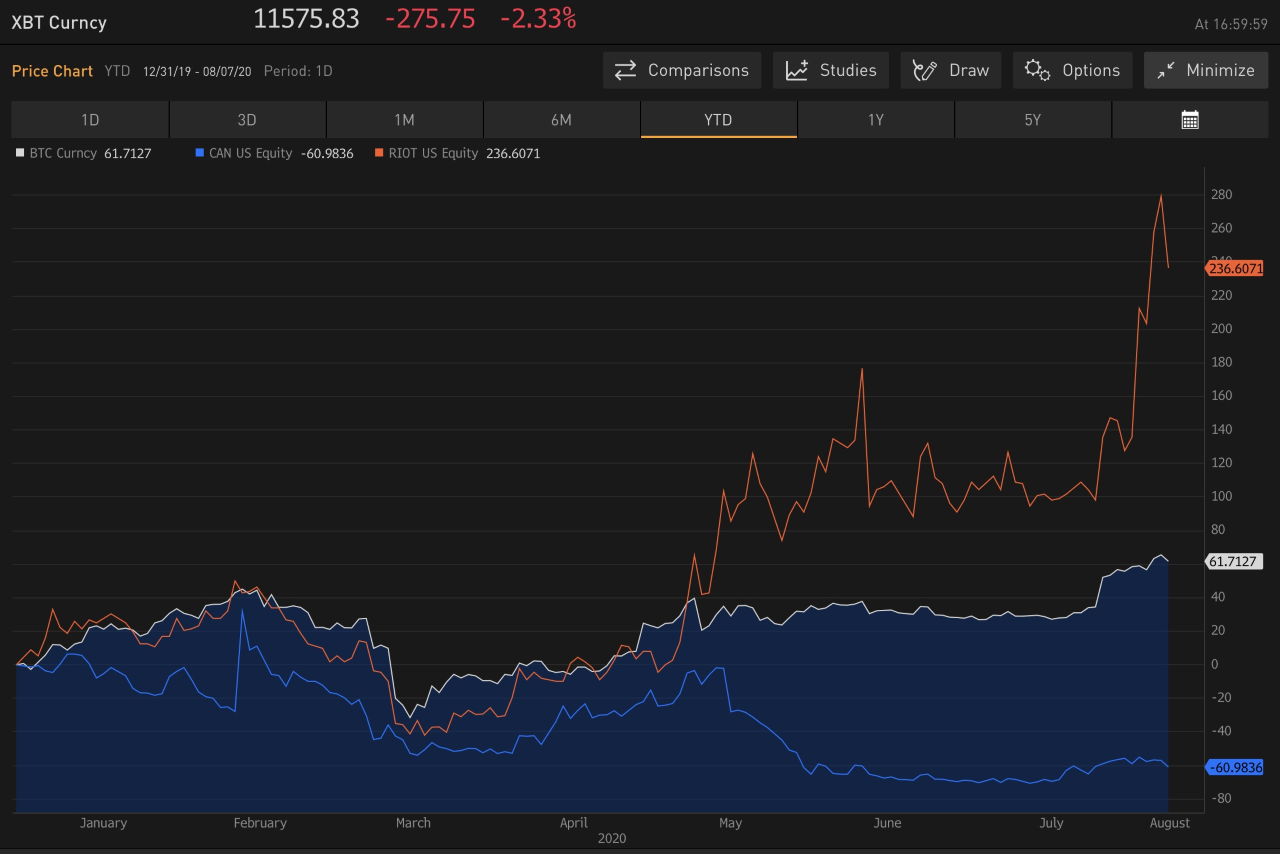The height and width of the screenshot is (854, 1280).
Task: Click the Options gears icon
Action: coord(1037,70)
